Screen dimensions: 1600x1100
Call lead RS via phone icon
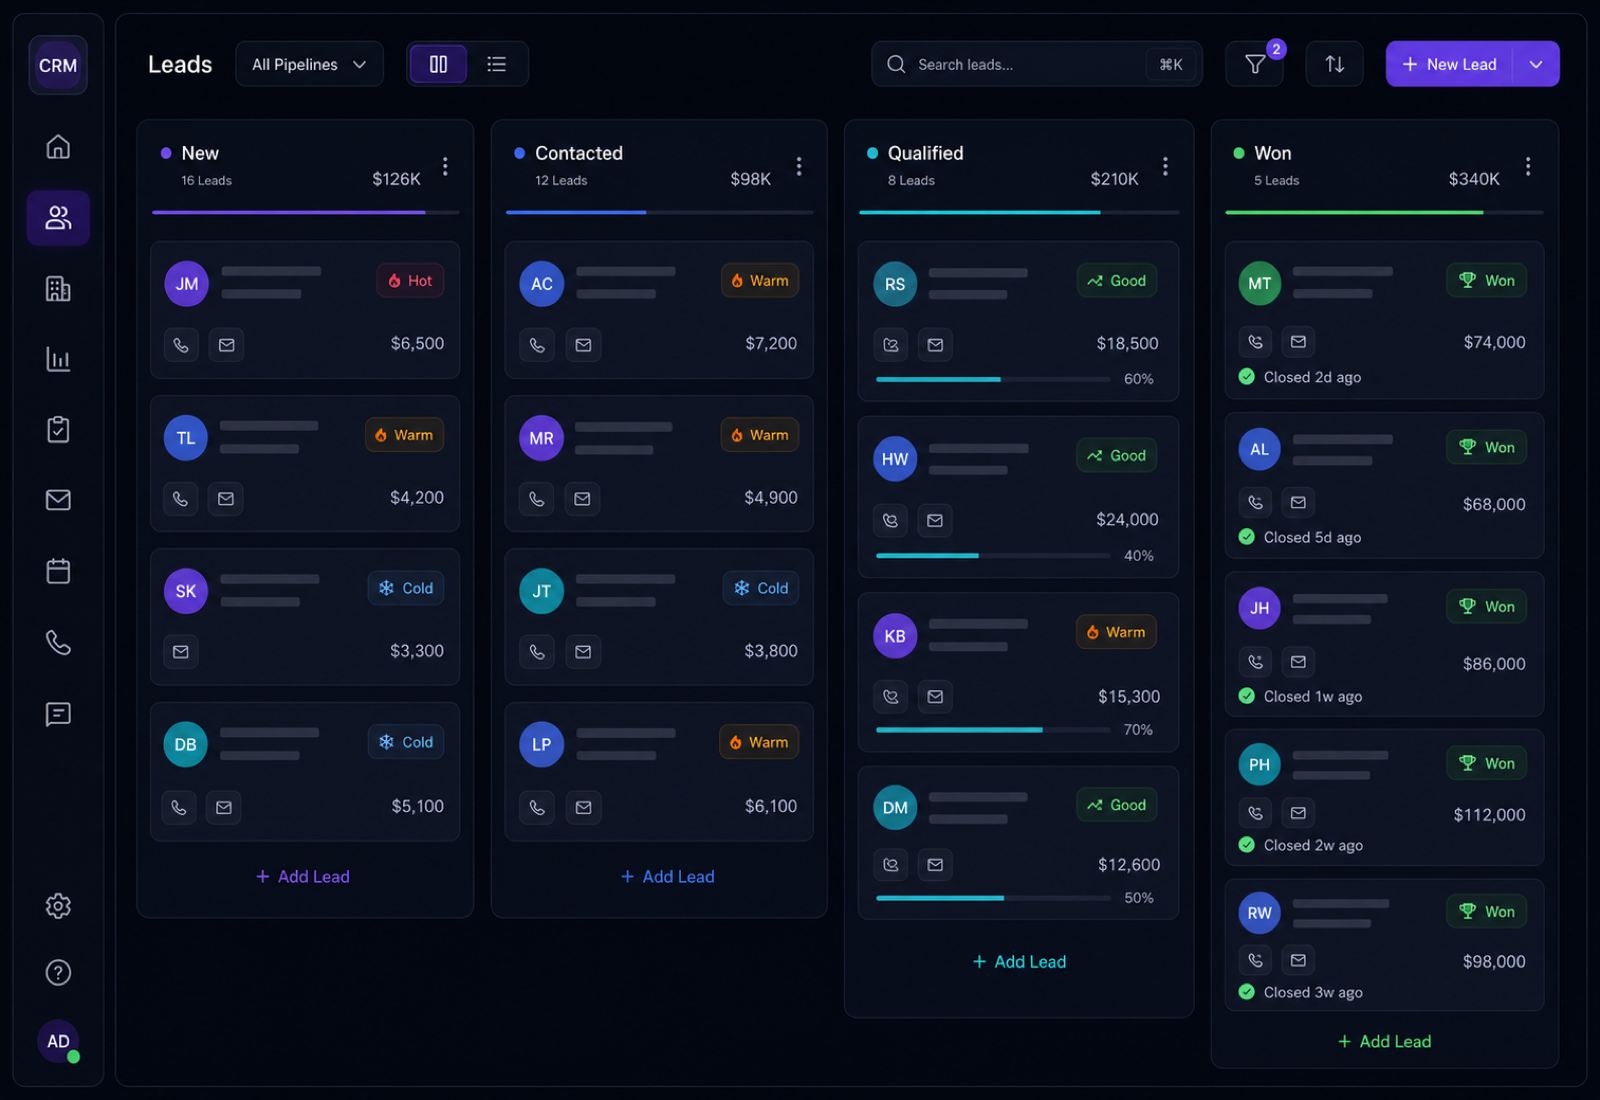point(891,345)
